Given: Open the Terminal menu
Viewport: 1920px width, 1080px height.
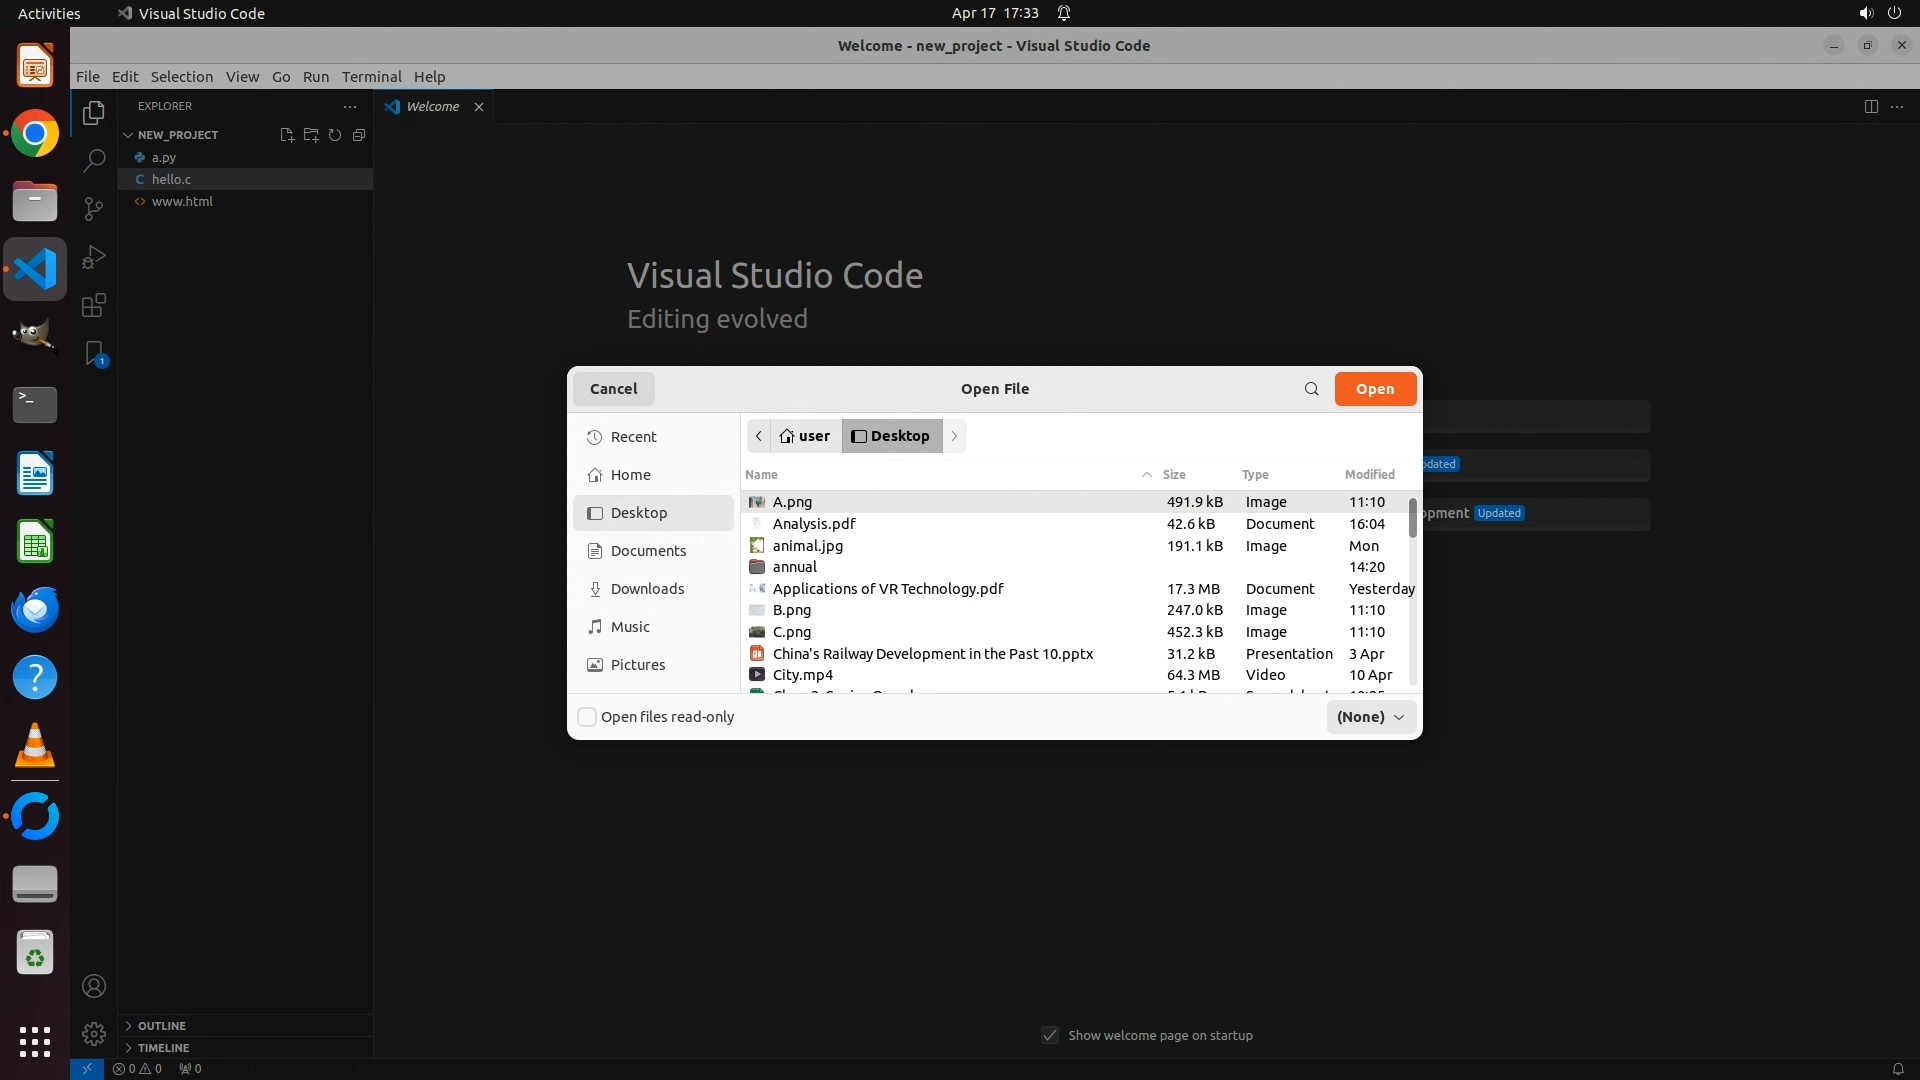Looking at the screenshot, I should (x=371, y=77).
